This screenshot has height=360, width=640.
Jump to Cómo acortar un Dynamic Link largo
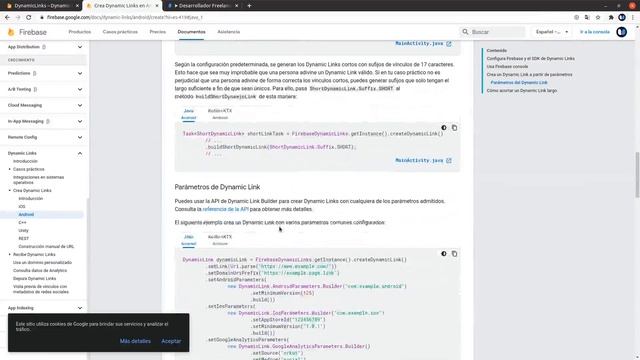tap(522, 91)
